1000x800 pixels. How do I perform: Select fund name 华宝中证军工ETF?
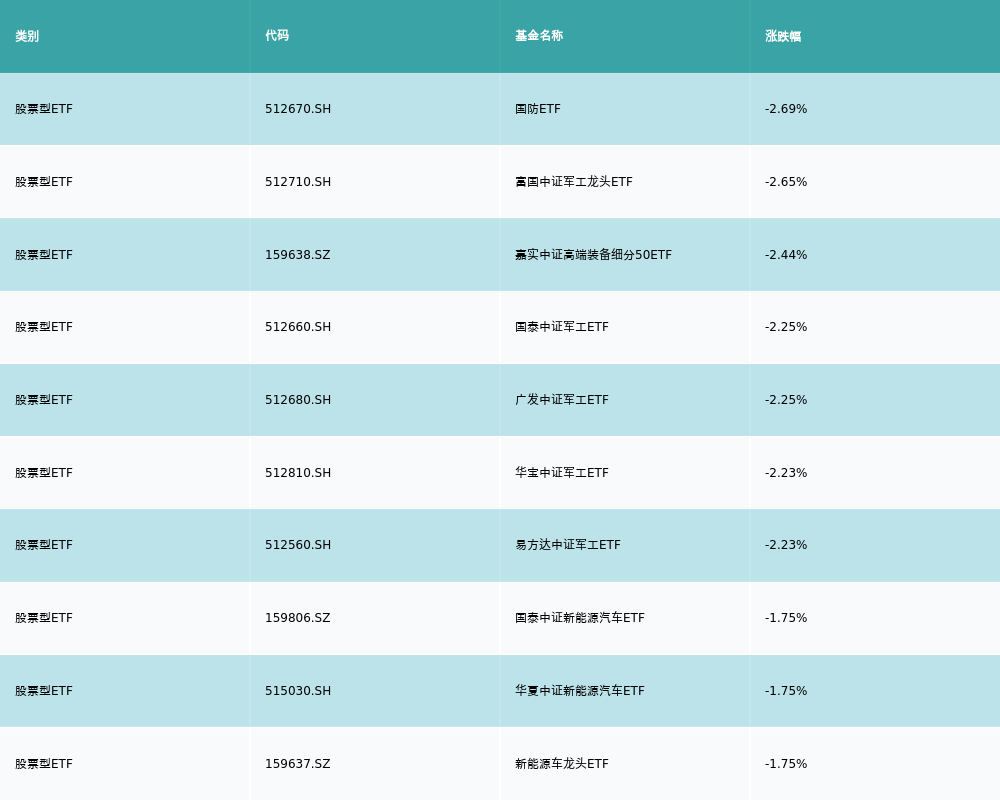(562, 473)
